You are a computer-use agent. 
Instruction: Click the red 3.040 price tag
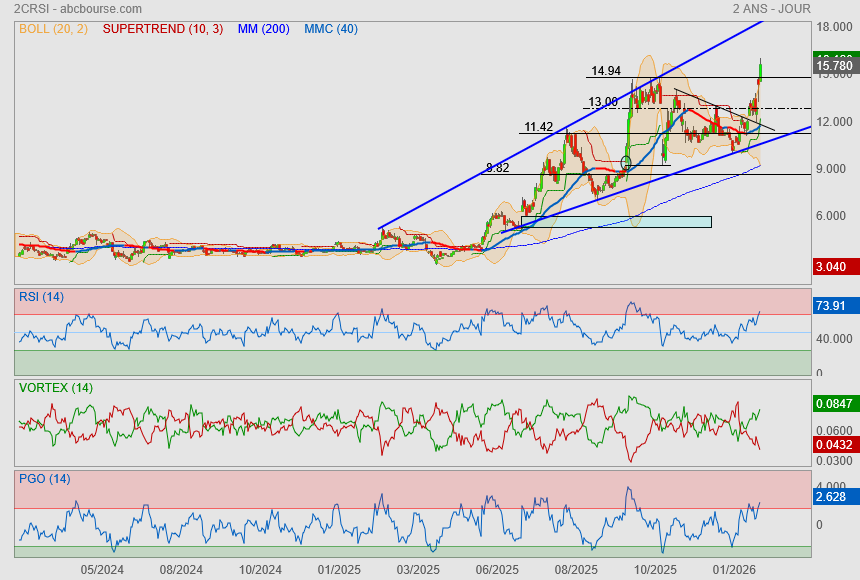pyautogui.click(x=834, y=267)
